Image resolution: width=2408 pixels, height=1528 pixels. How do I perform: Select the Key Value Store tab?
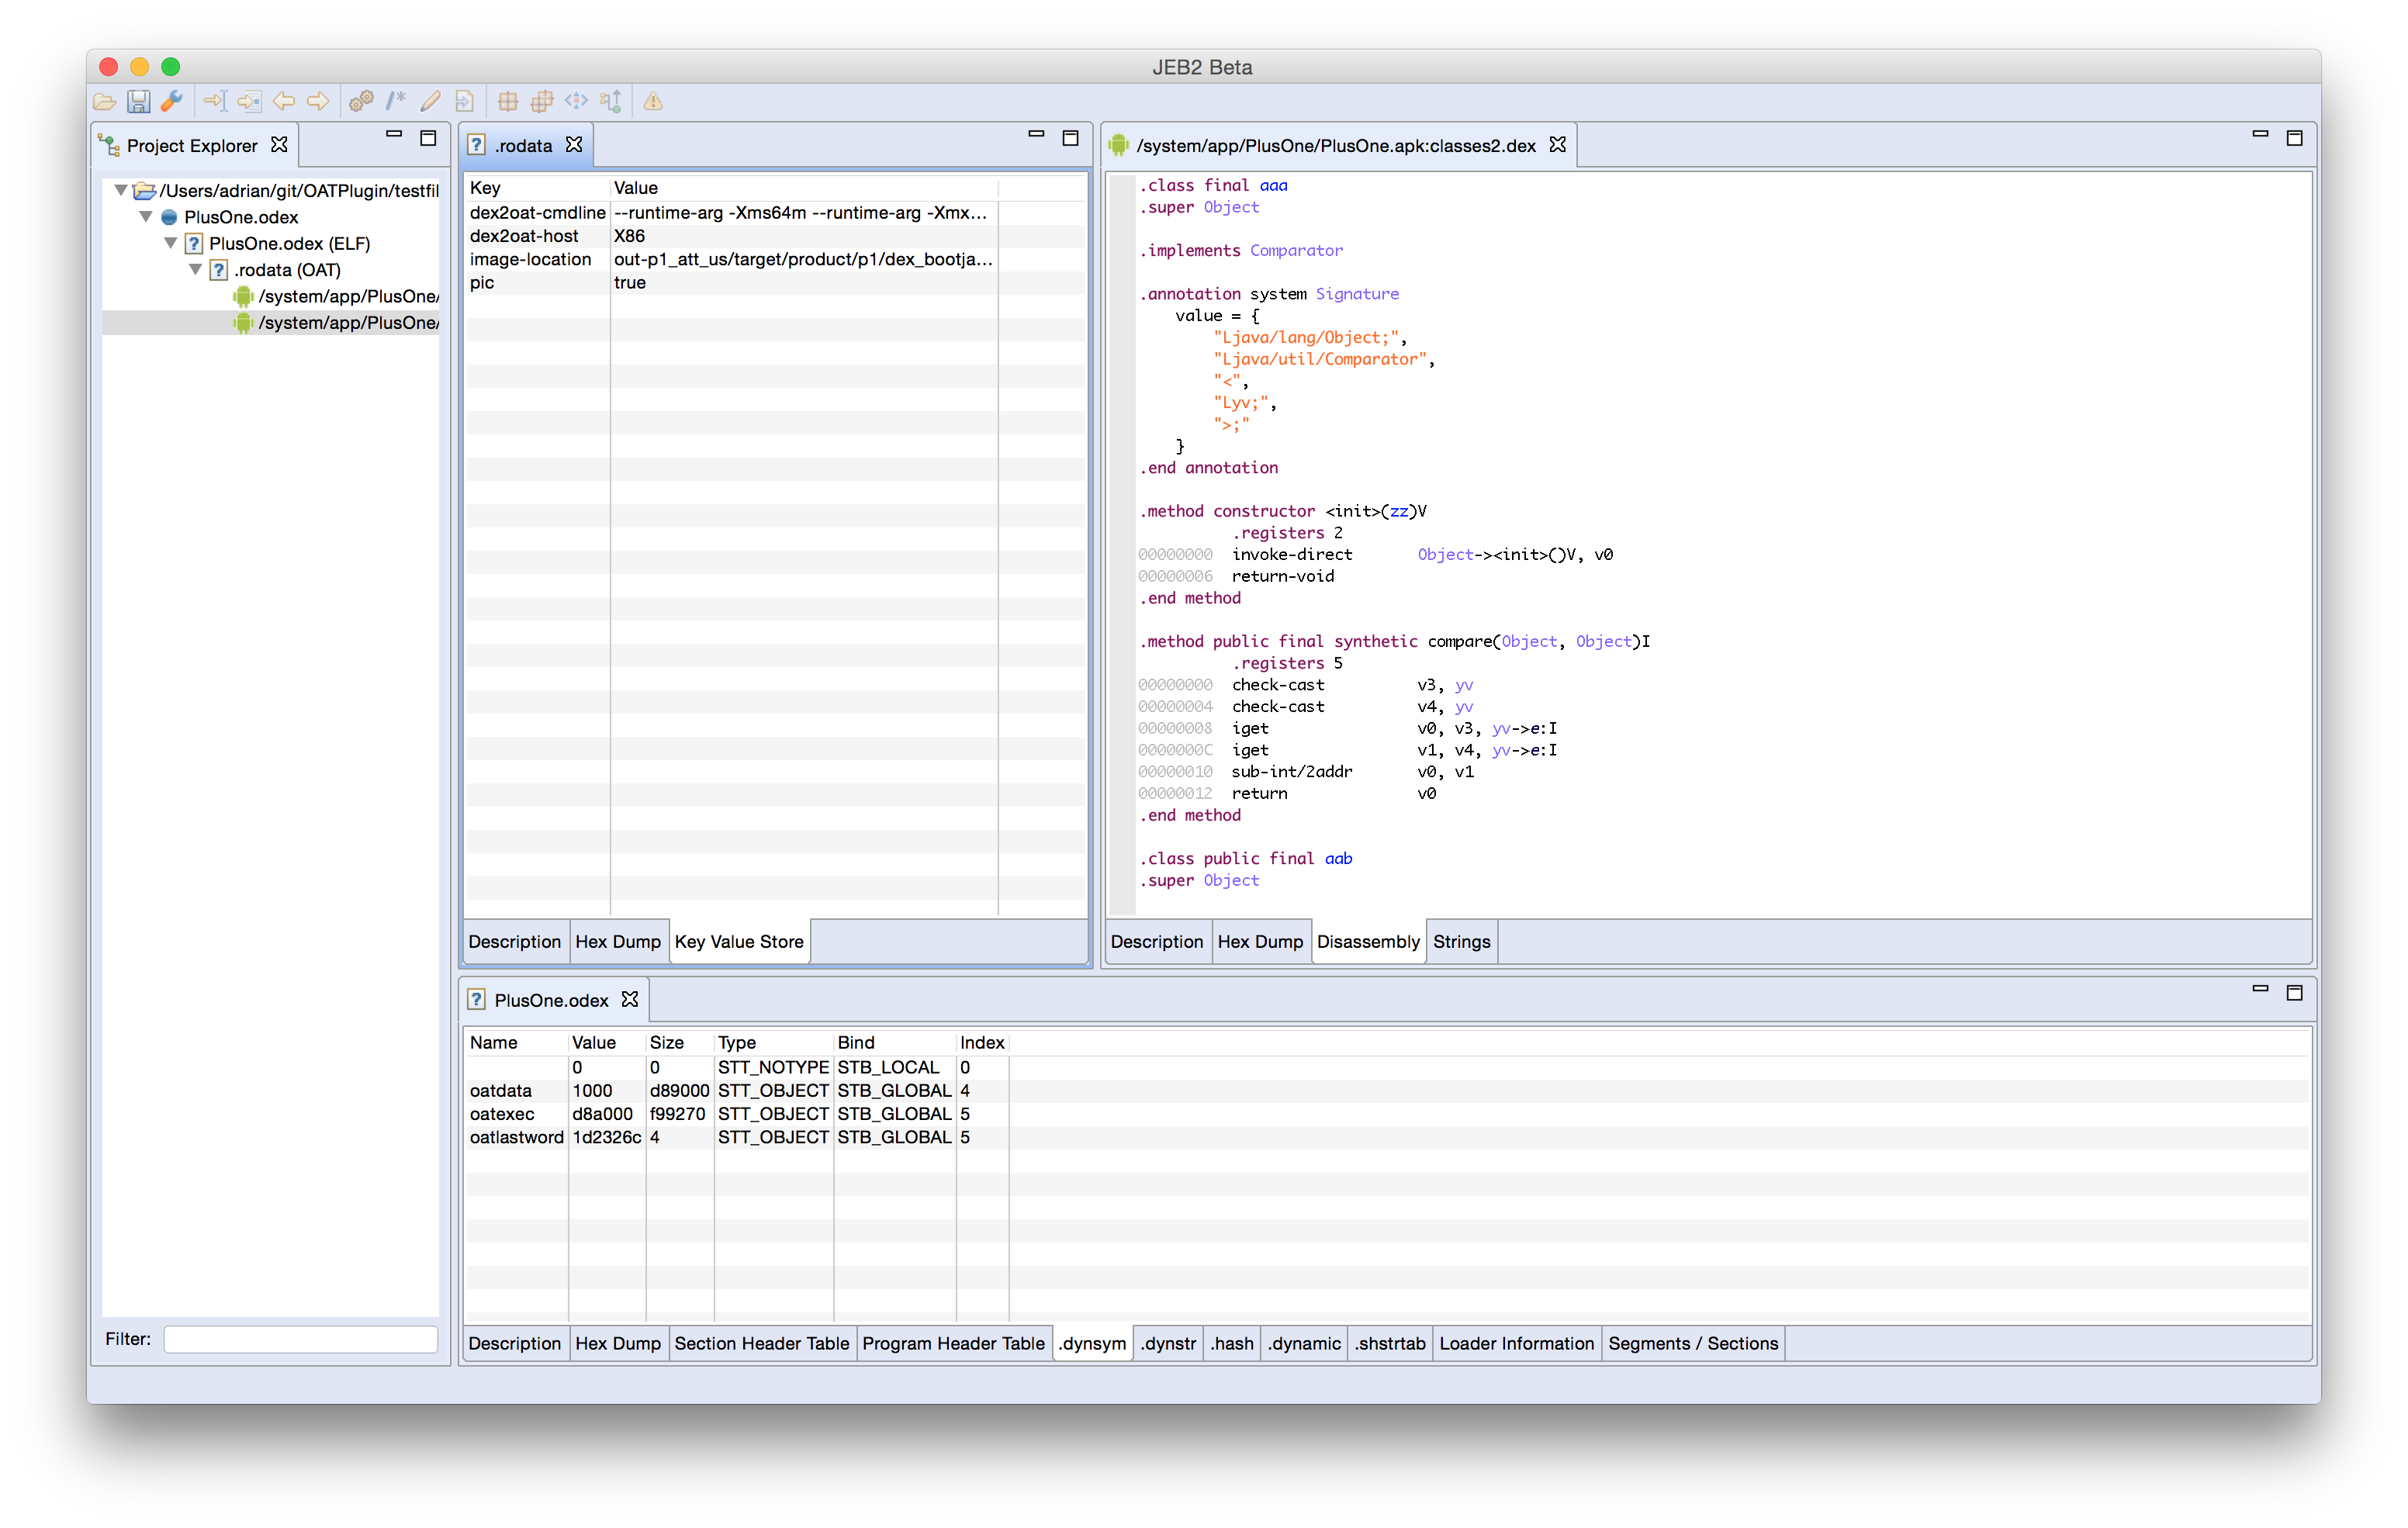tap(739, 942)
